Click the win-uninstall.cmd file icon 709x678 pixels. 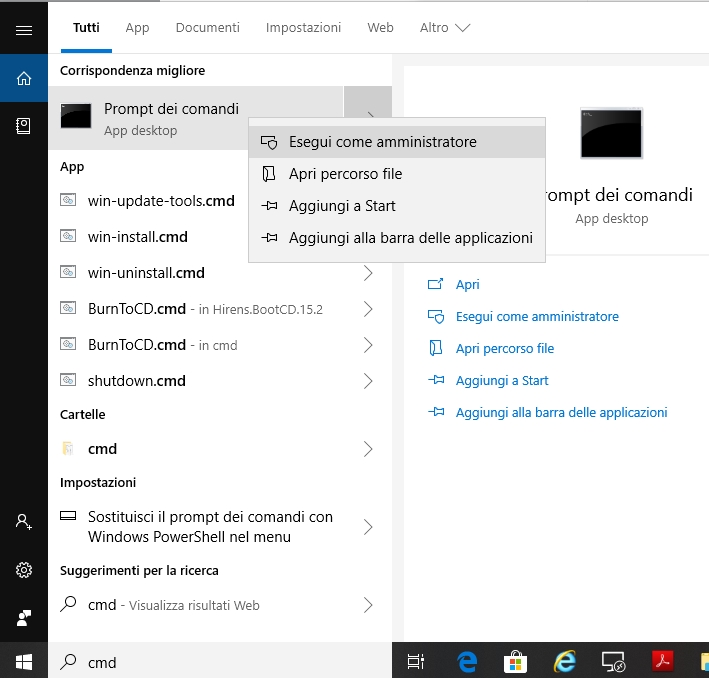click(68, 272)
